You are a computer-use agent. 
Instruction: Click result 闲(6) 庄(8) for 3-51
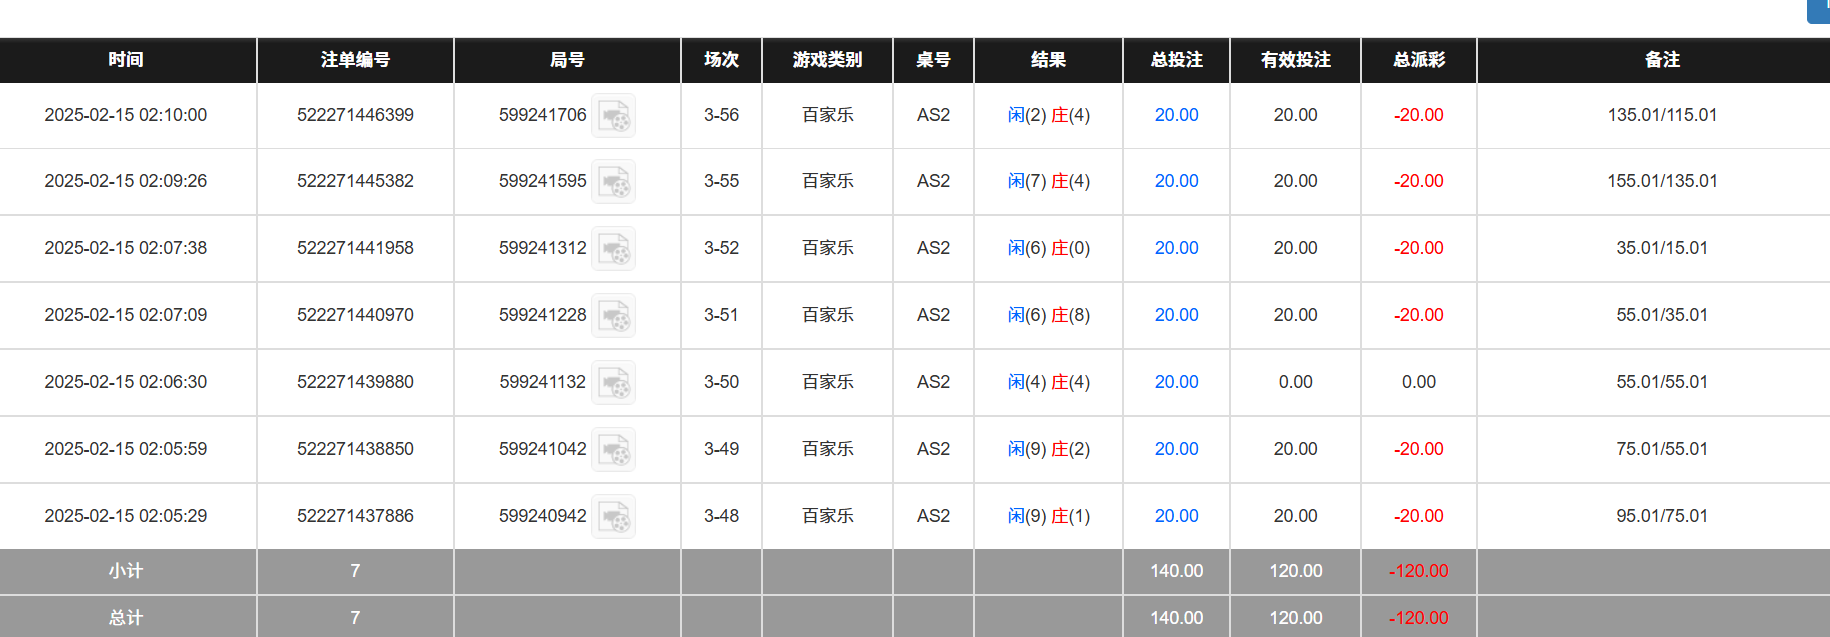pos(1048,315)
